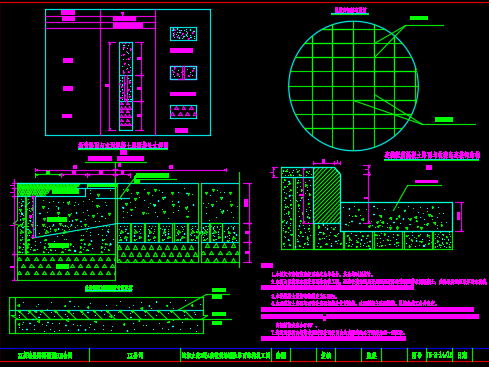
Task: Click the leftmost title block cell at bottom
Action: click(x=45, y=355)
